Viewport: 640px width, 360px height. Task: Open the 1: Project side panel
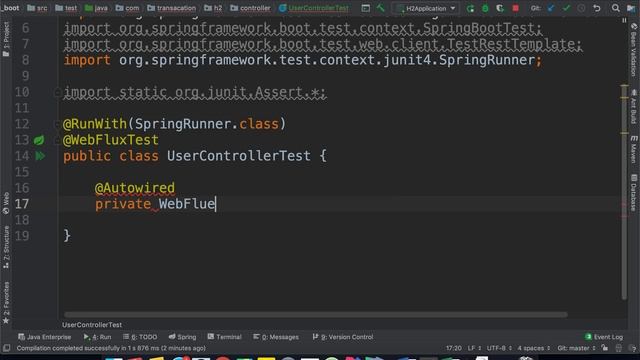pyautogui.click(x=6, y=39)
